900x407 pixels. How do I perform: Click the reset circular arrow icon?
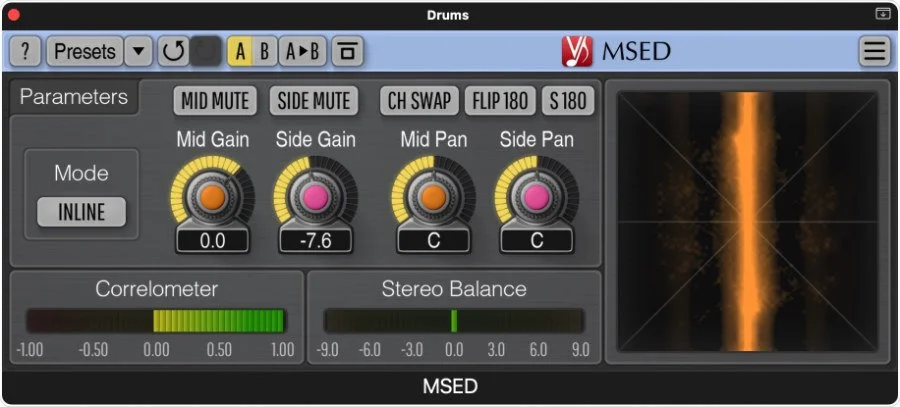coord(173,52)
